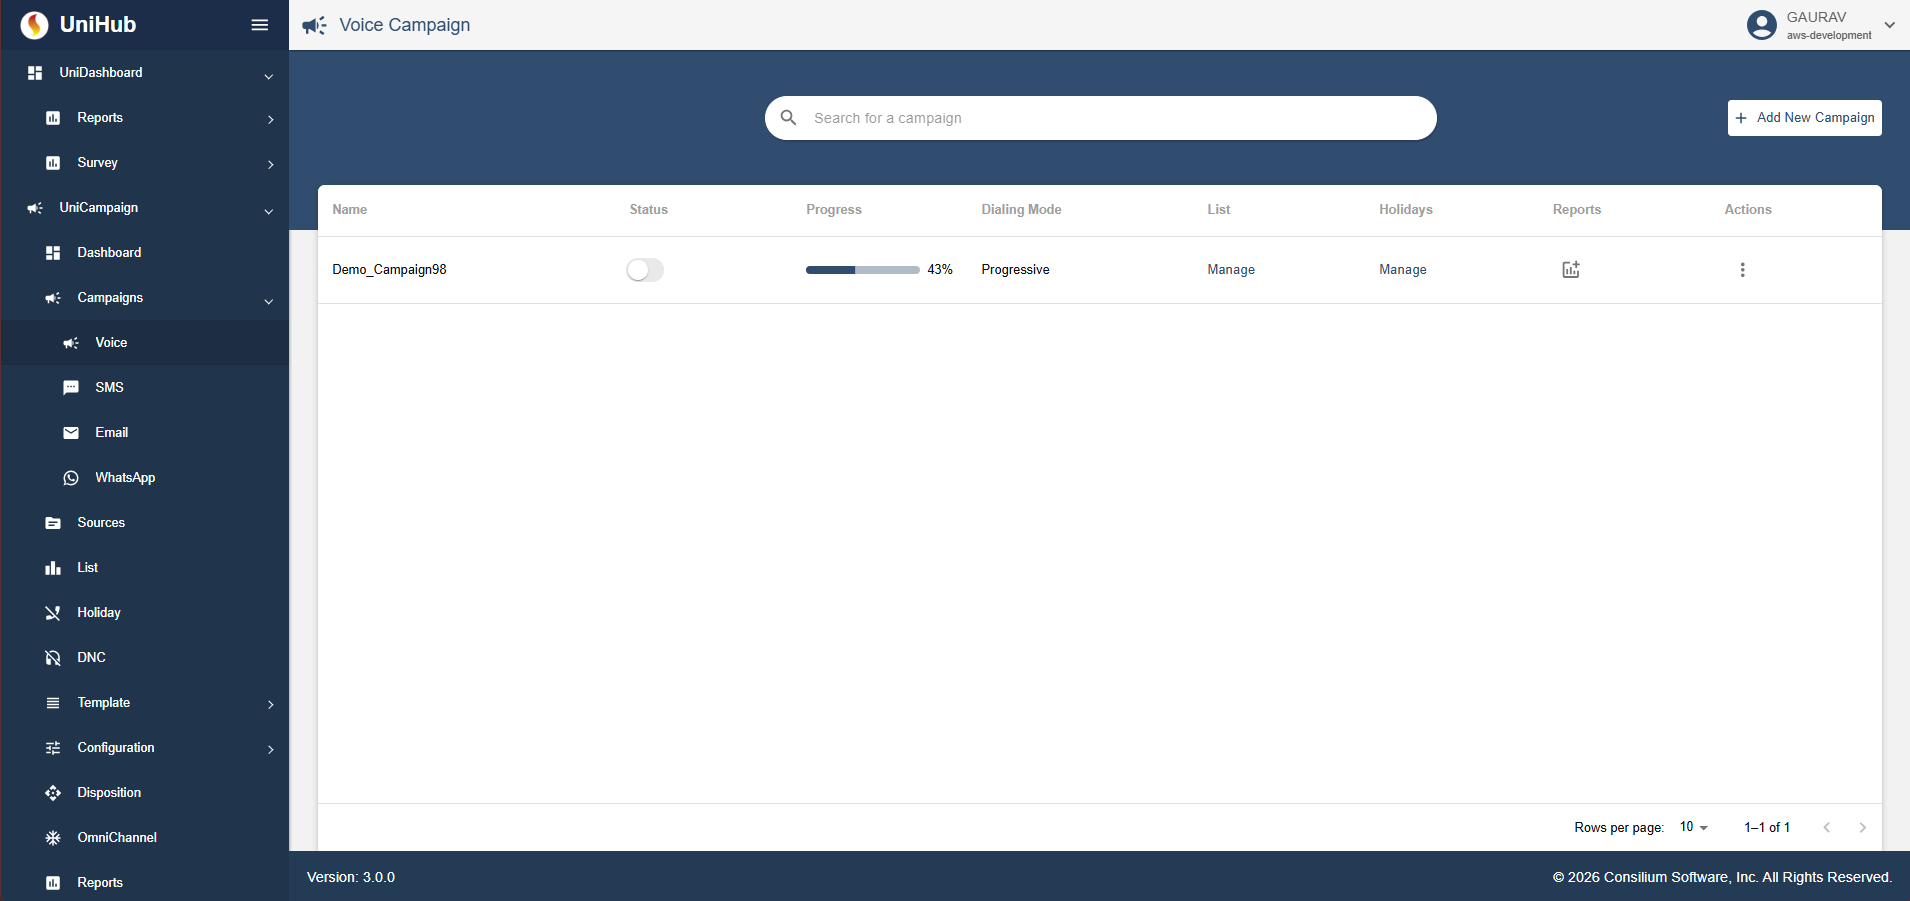Toggle the hamburger menu to collapse sidebar

[260, 24]
